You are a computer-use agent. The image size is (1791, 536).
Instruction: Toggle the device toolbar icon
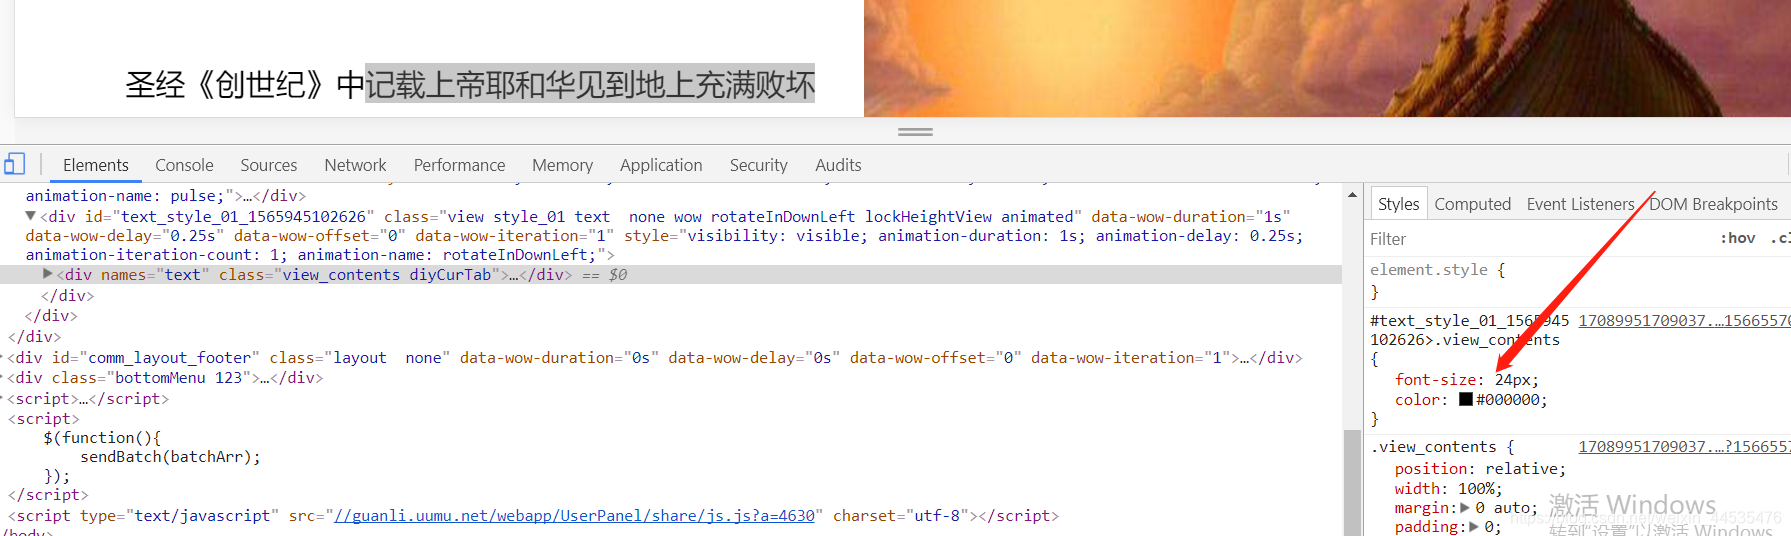coord(14,165)
